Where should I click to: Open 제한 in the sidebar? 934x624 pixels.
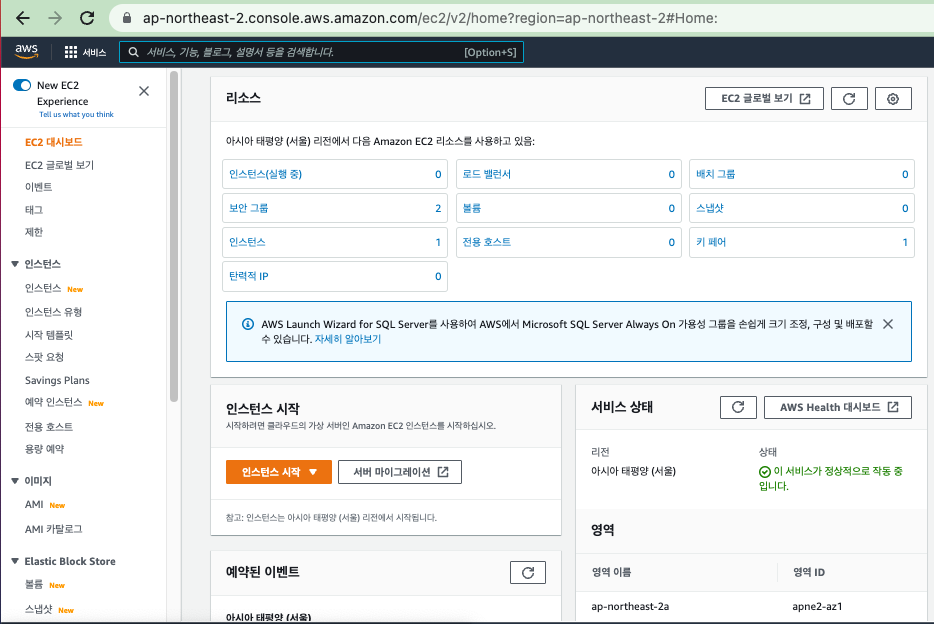point(34,232)
